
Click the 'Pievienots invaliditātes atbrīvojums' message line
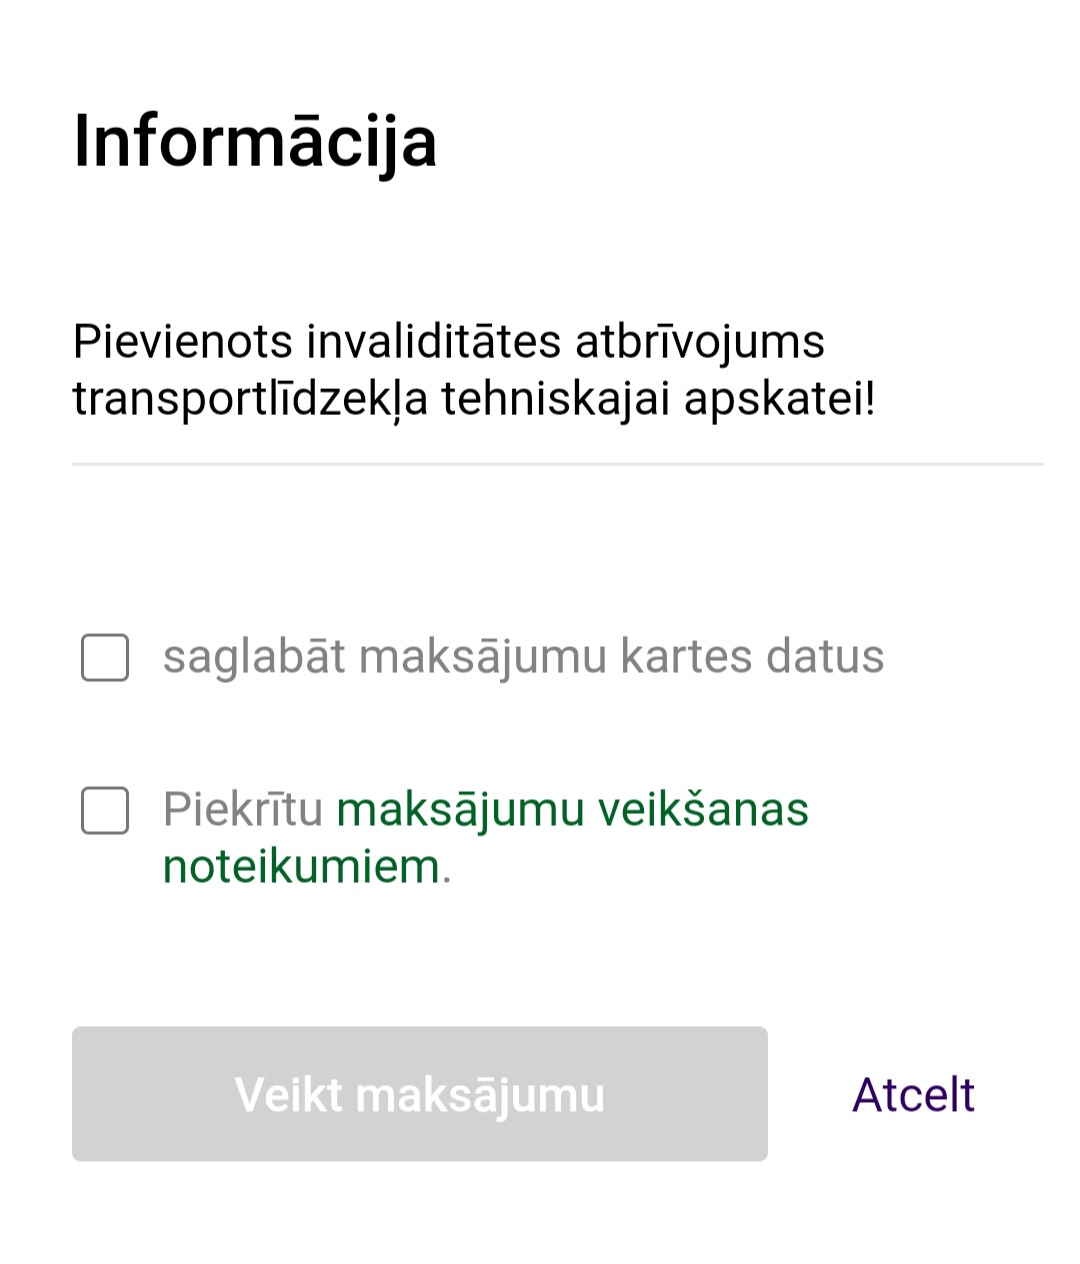click(x=448, y=341)
